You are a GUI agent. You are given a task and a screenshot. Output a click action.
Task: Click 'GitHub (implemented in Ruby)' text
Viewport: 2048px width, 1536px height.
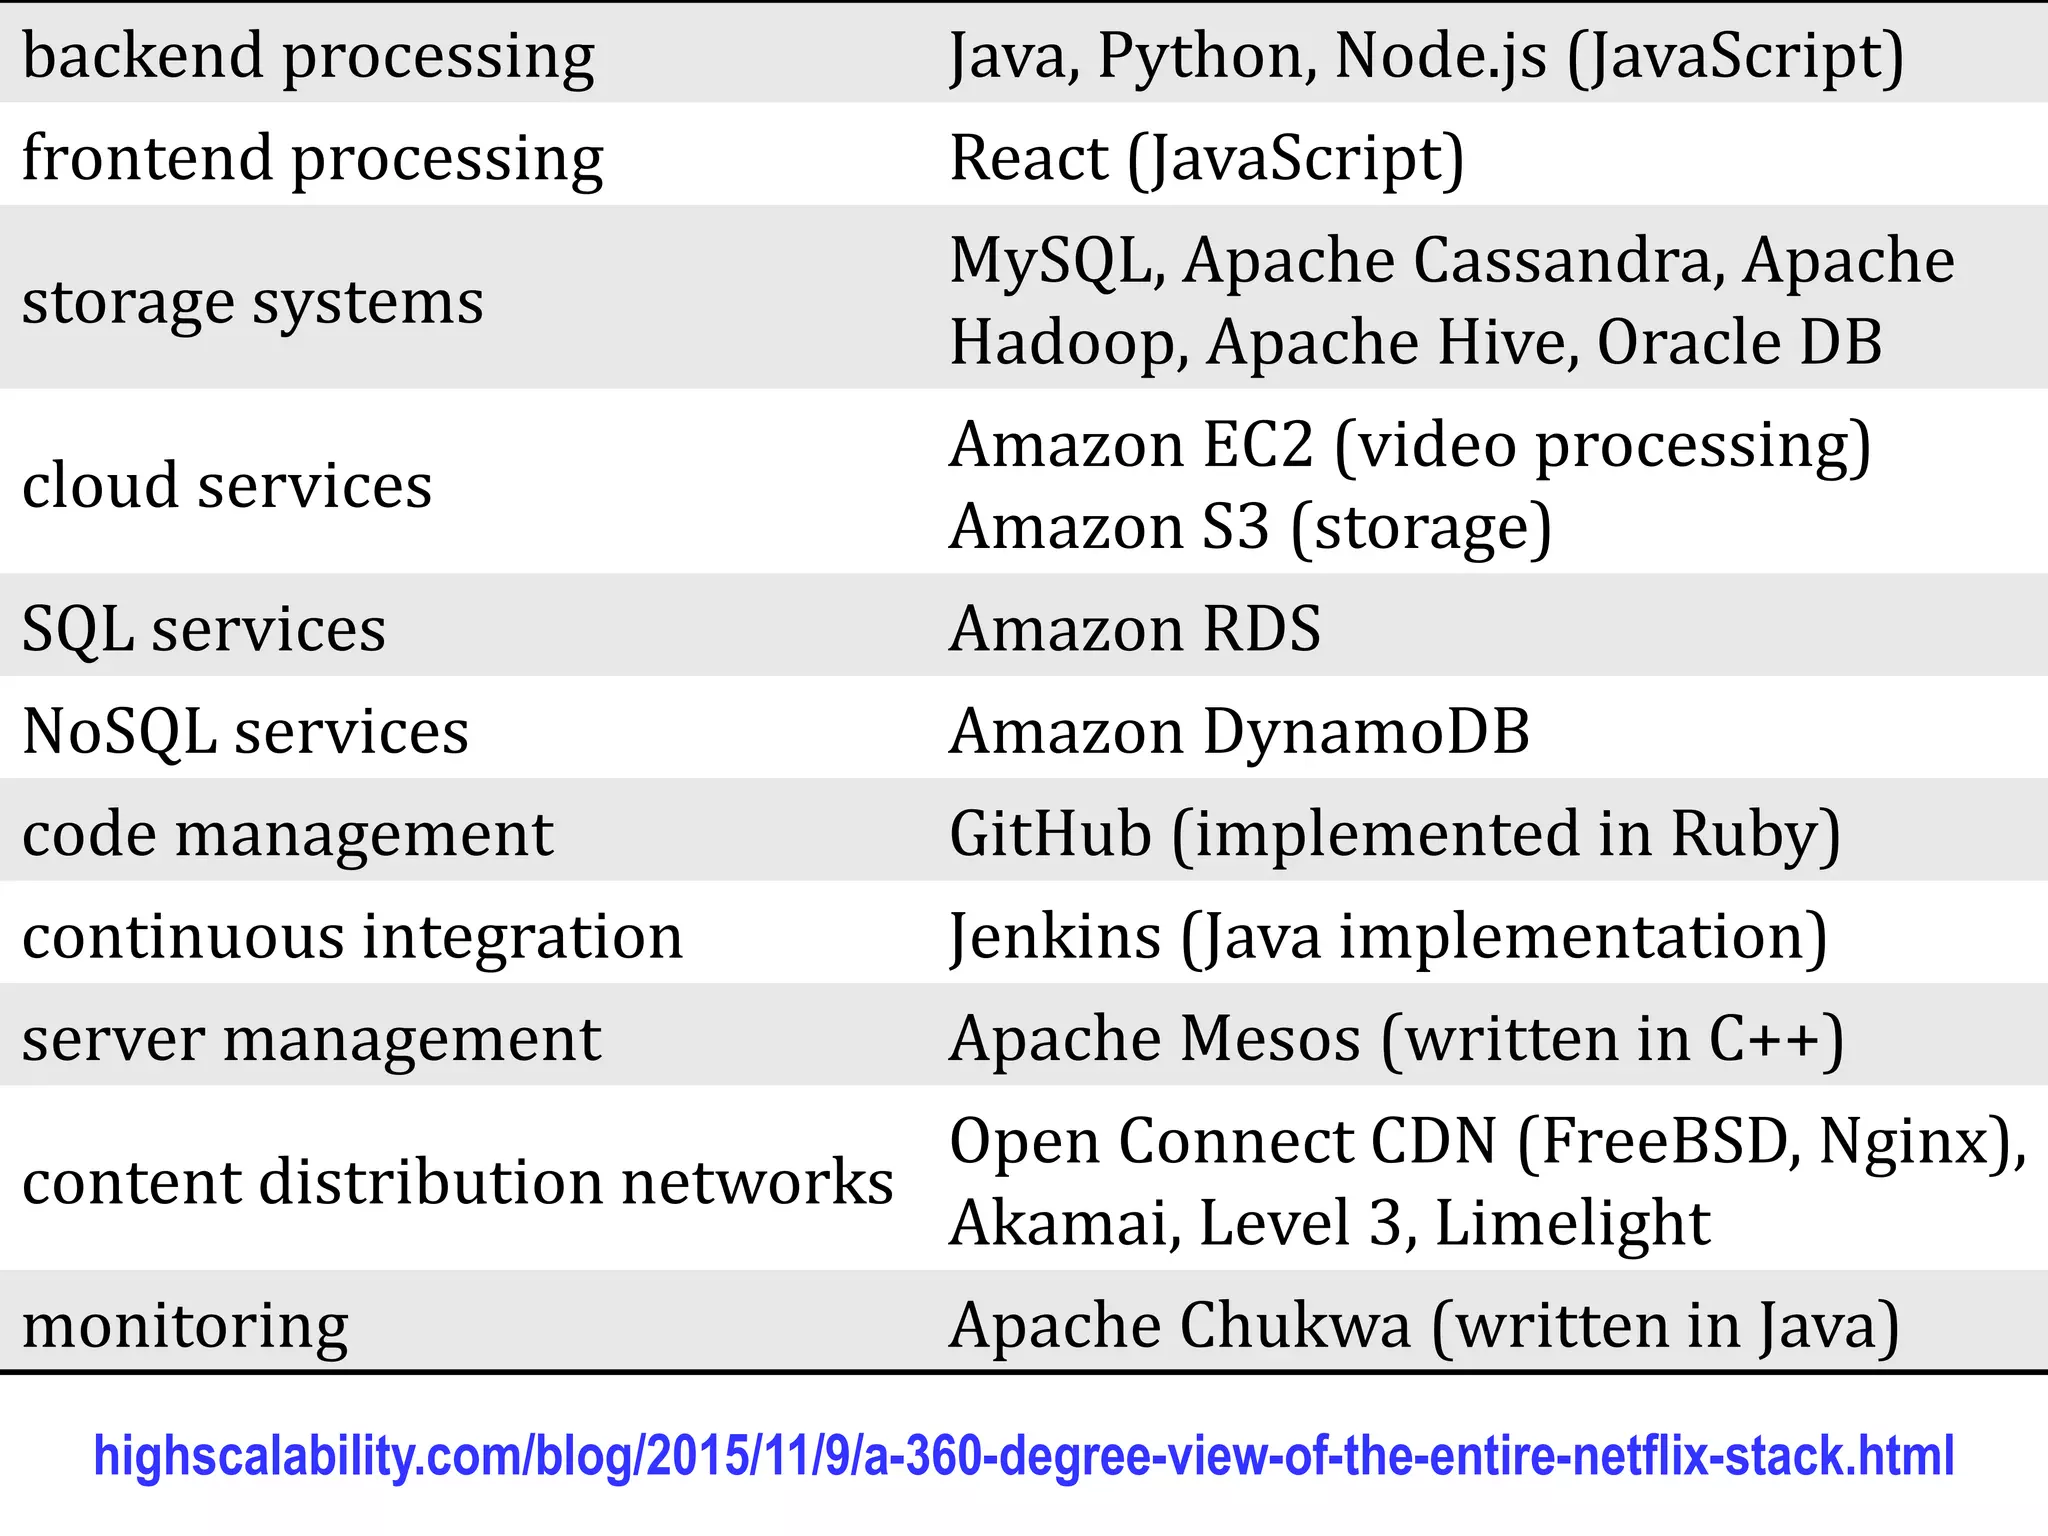point(1394,834)
